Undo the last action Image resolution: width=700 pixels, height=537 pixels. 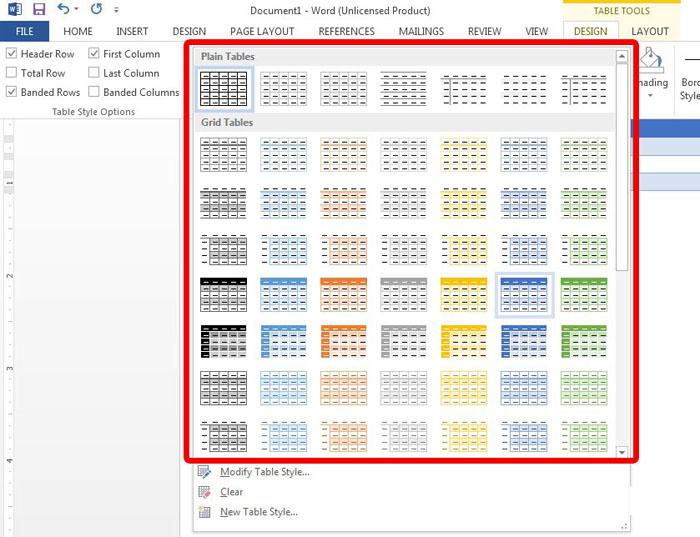coord(63,8)
